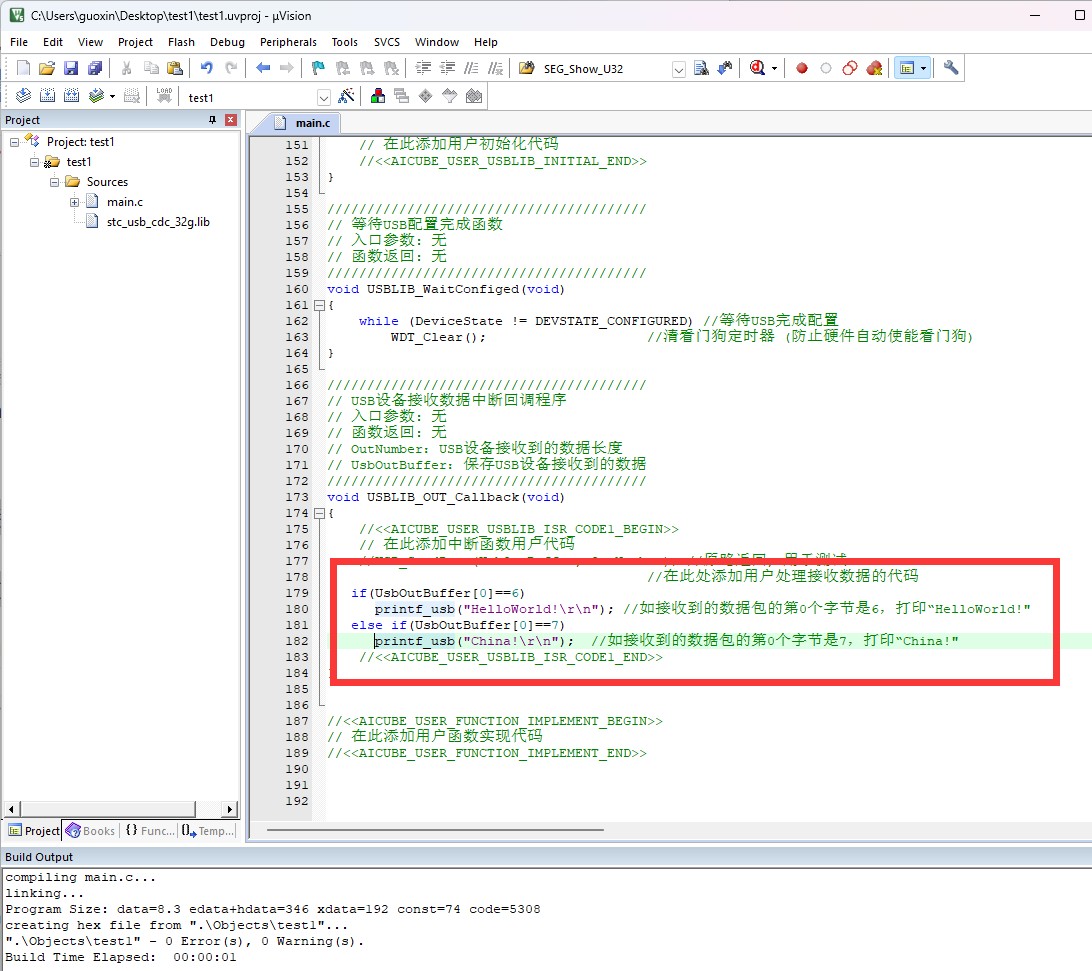Expand main.c node in project tree
The width and height of the screenshot is (1092, 971).
pyautogui.click(x=75, y=202)
